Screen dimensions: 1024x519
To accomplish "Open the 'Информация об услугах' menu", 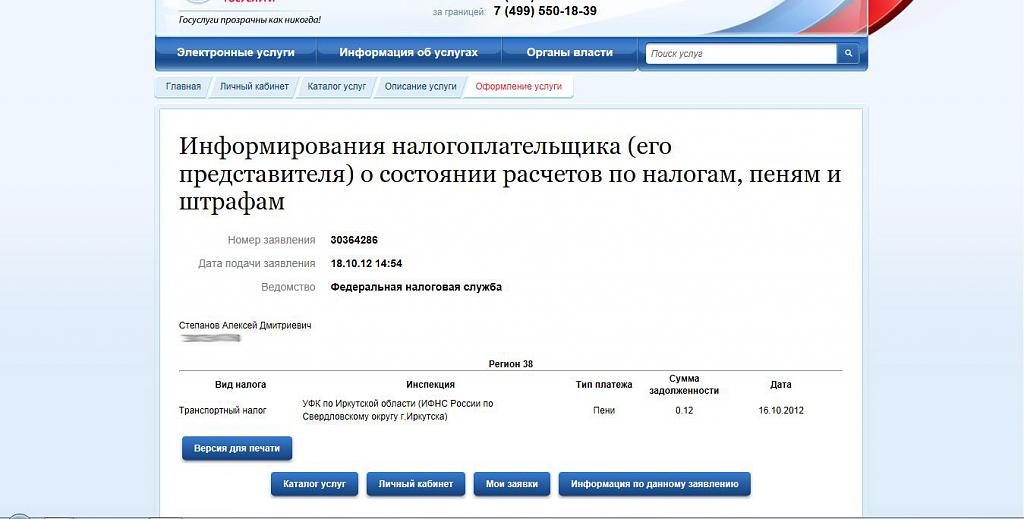I will click(x=409, y=53).
